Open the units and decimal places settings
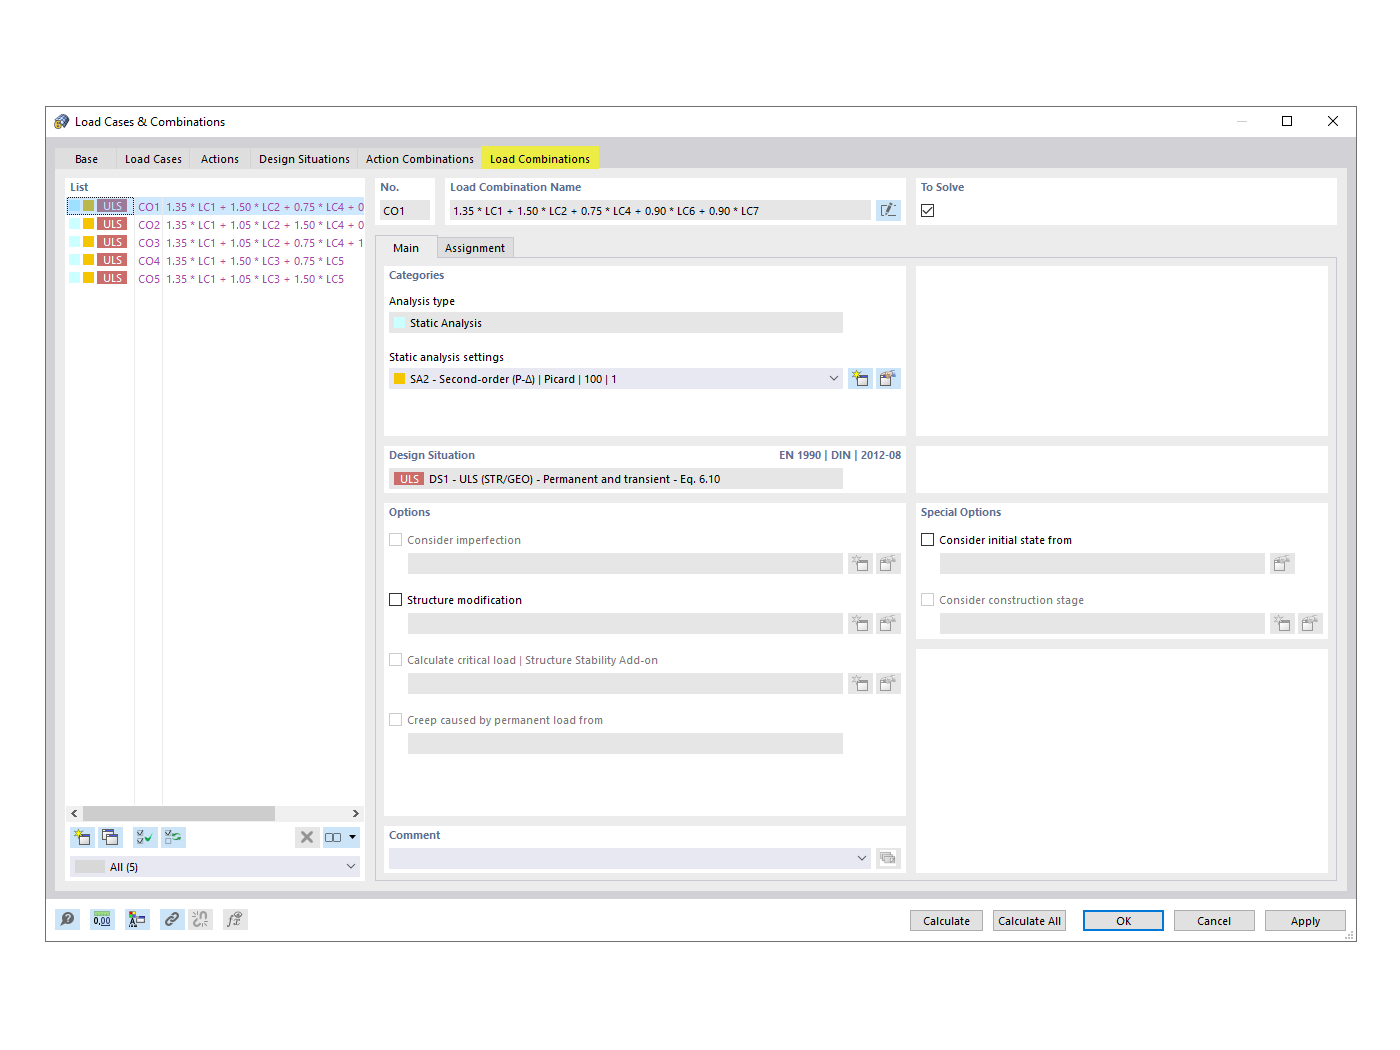The height and width of the screenshot is (1050, 1400). (102, 919)
